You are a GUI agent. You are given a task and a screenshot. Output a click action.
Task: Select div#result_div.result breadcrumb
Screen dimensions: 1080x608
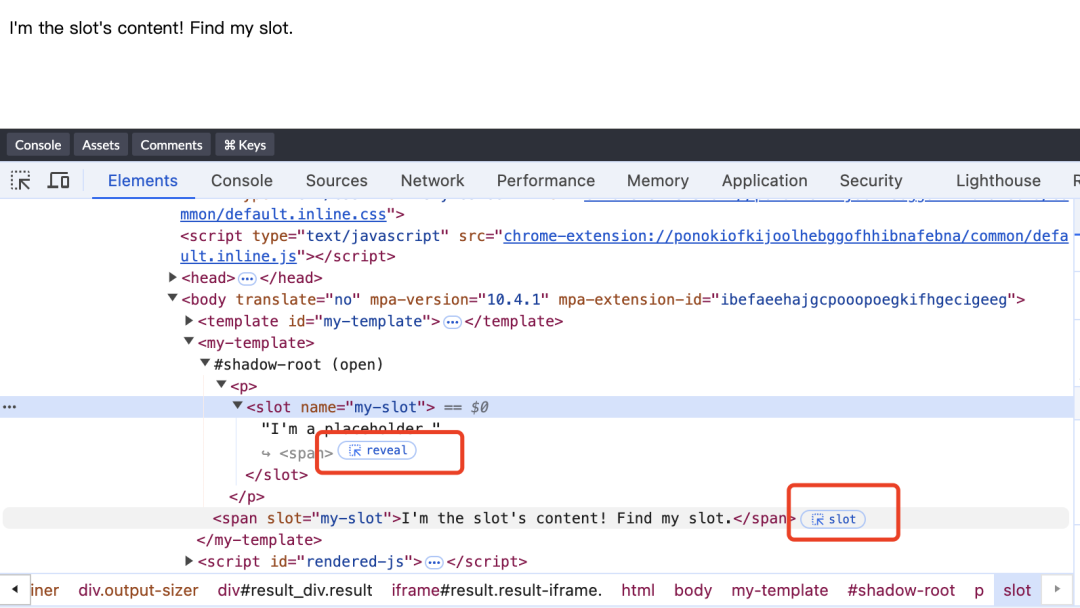[x=295, y=591]
